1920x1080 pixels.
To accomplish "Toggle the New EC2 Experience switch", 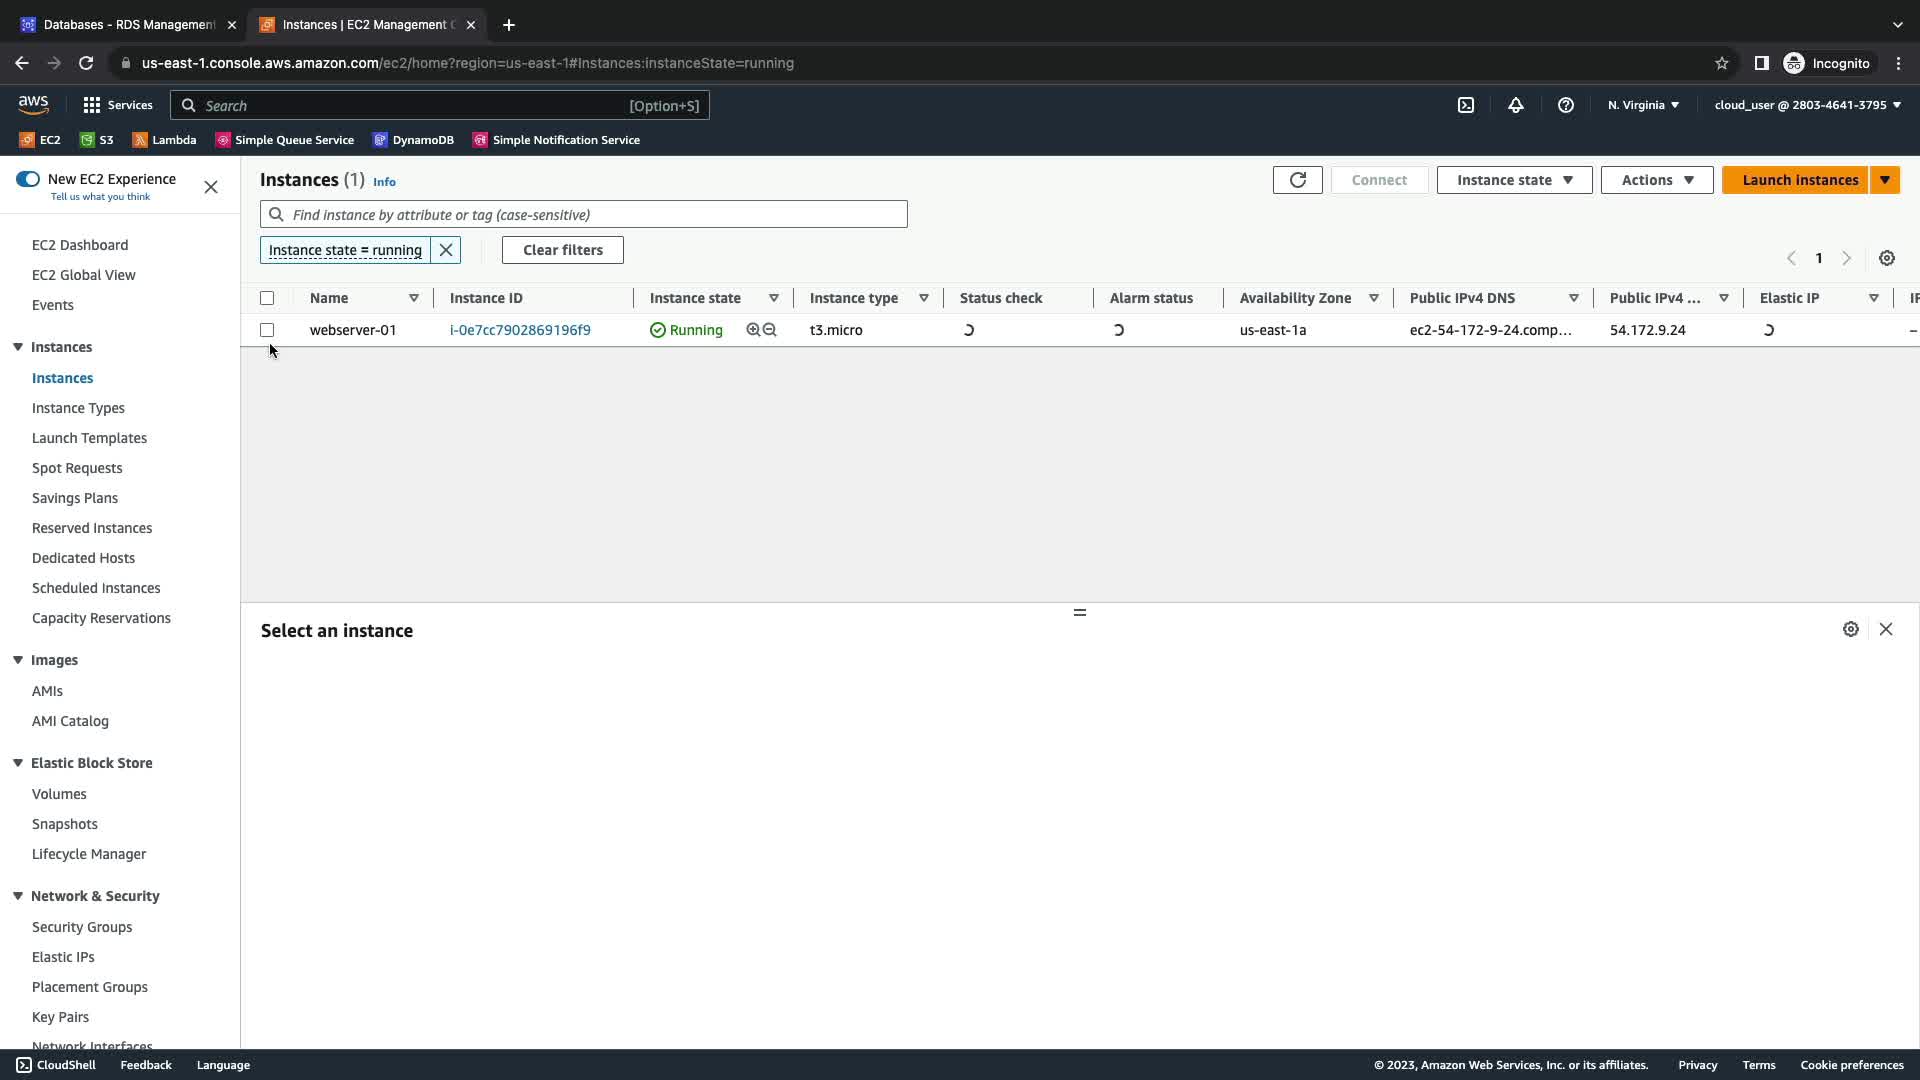I will pos(28,179).
